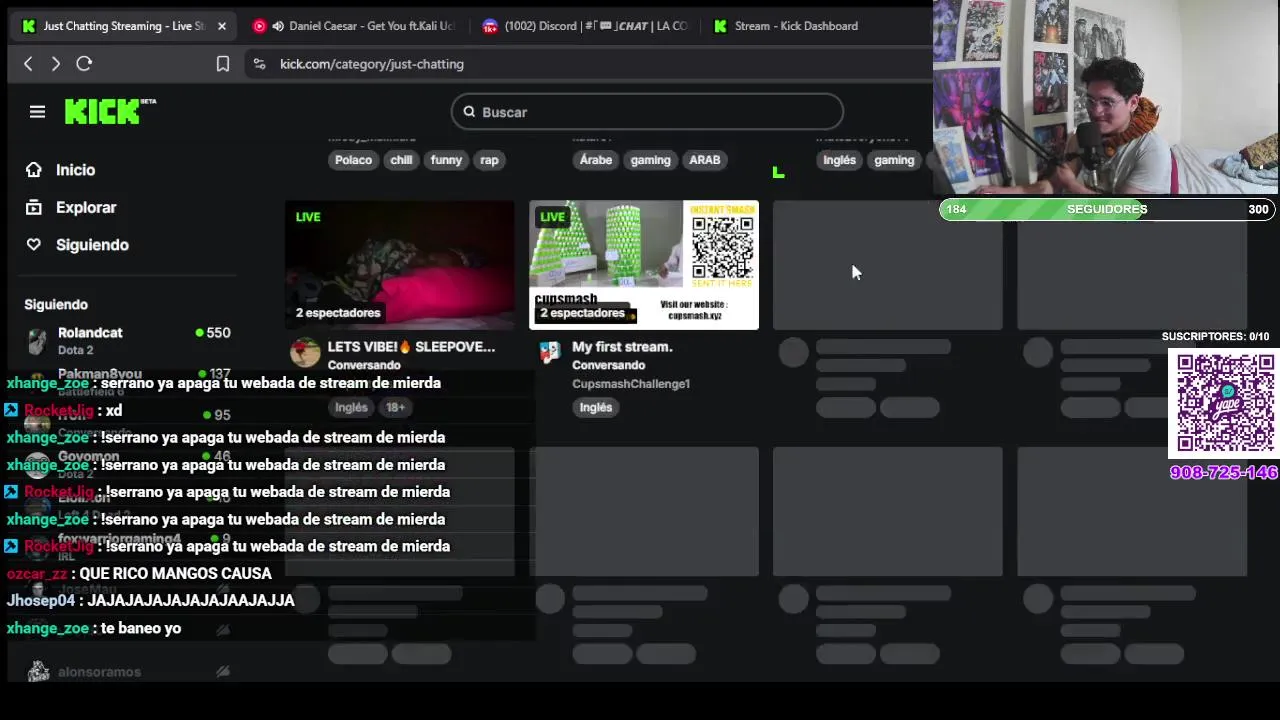Click '550' viewer count beside Rolandcat

218,333
